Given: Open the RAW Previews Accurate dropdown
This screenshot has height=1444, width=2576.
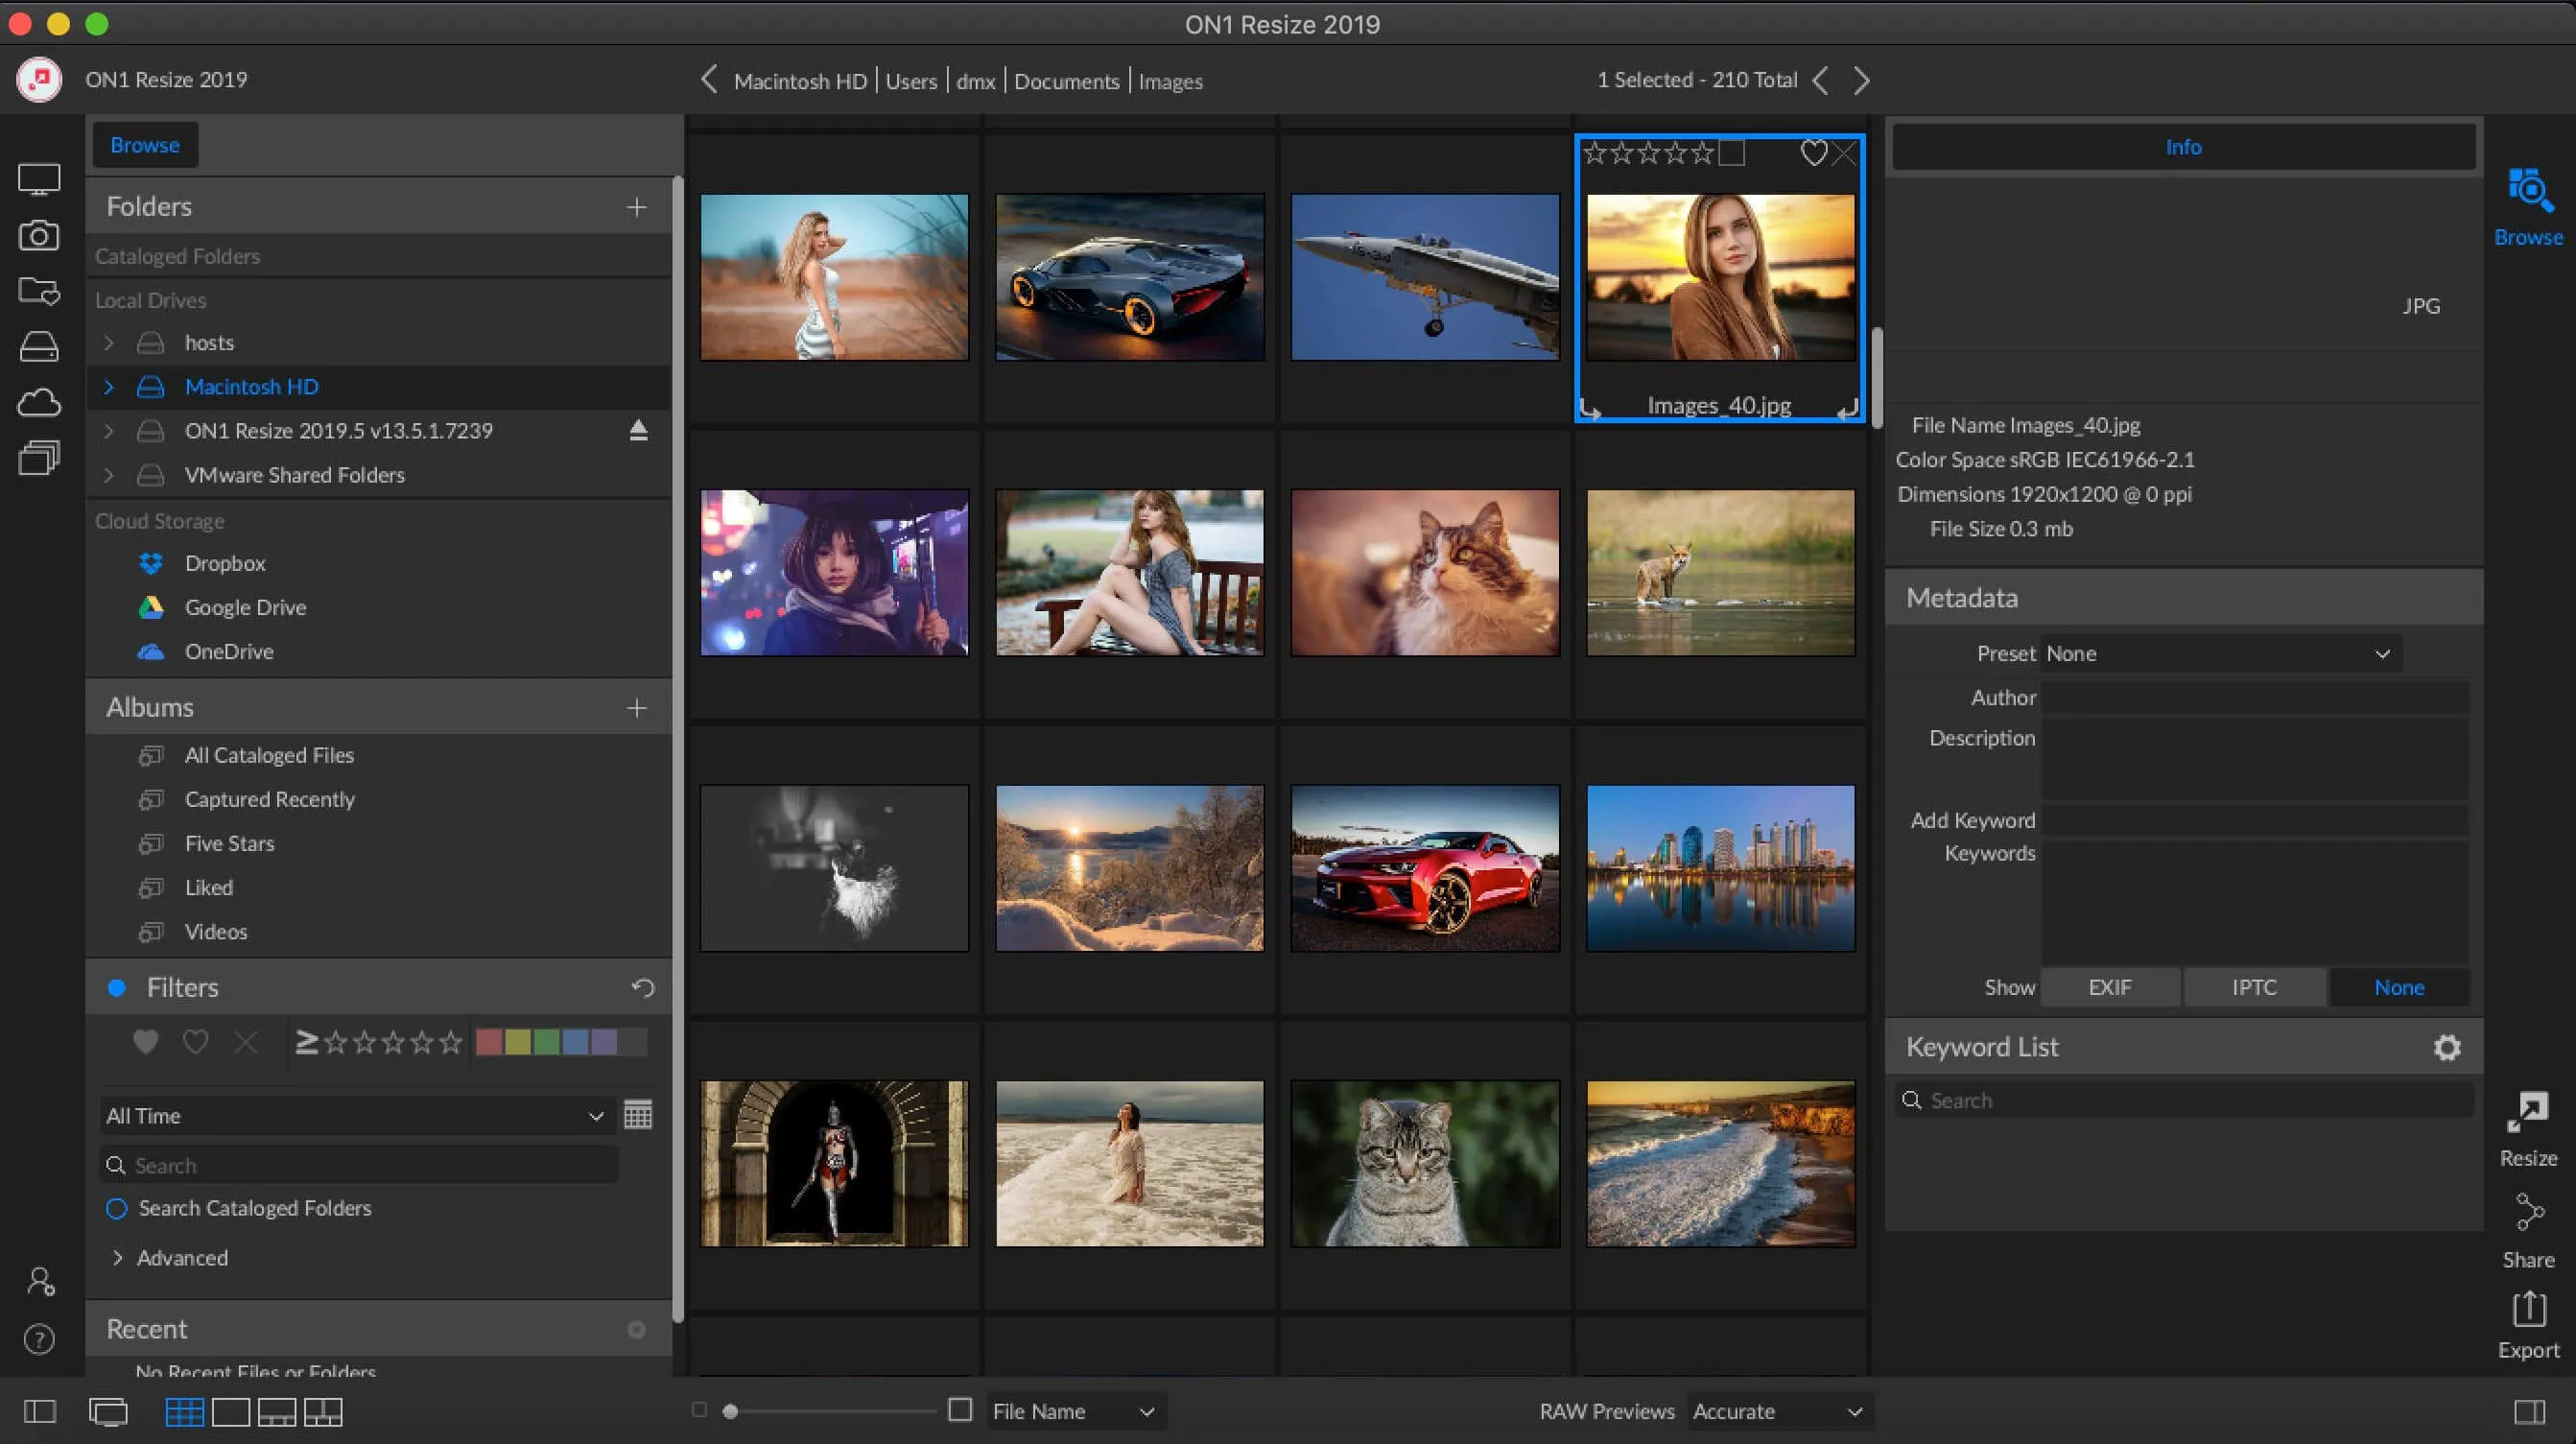Looking at the screenshot, I should click(x=1777, y=1411).
